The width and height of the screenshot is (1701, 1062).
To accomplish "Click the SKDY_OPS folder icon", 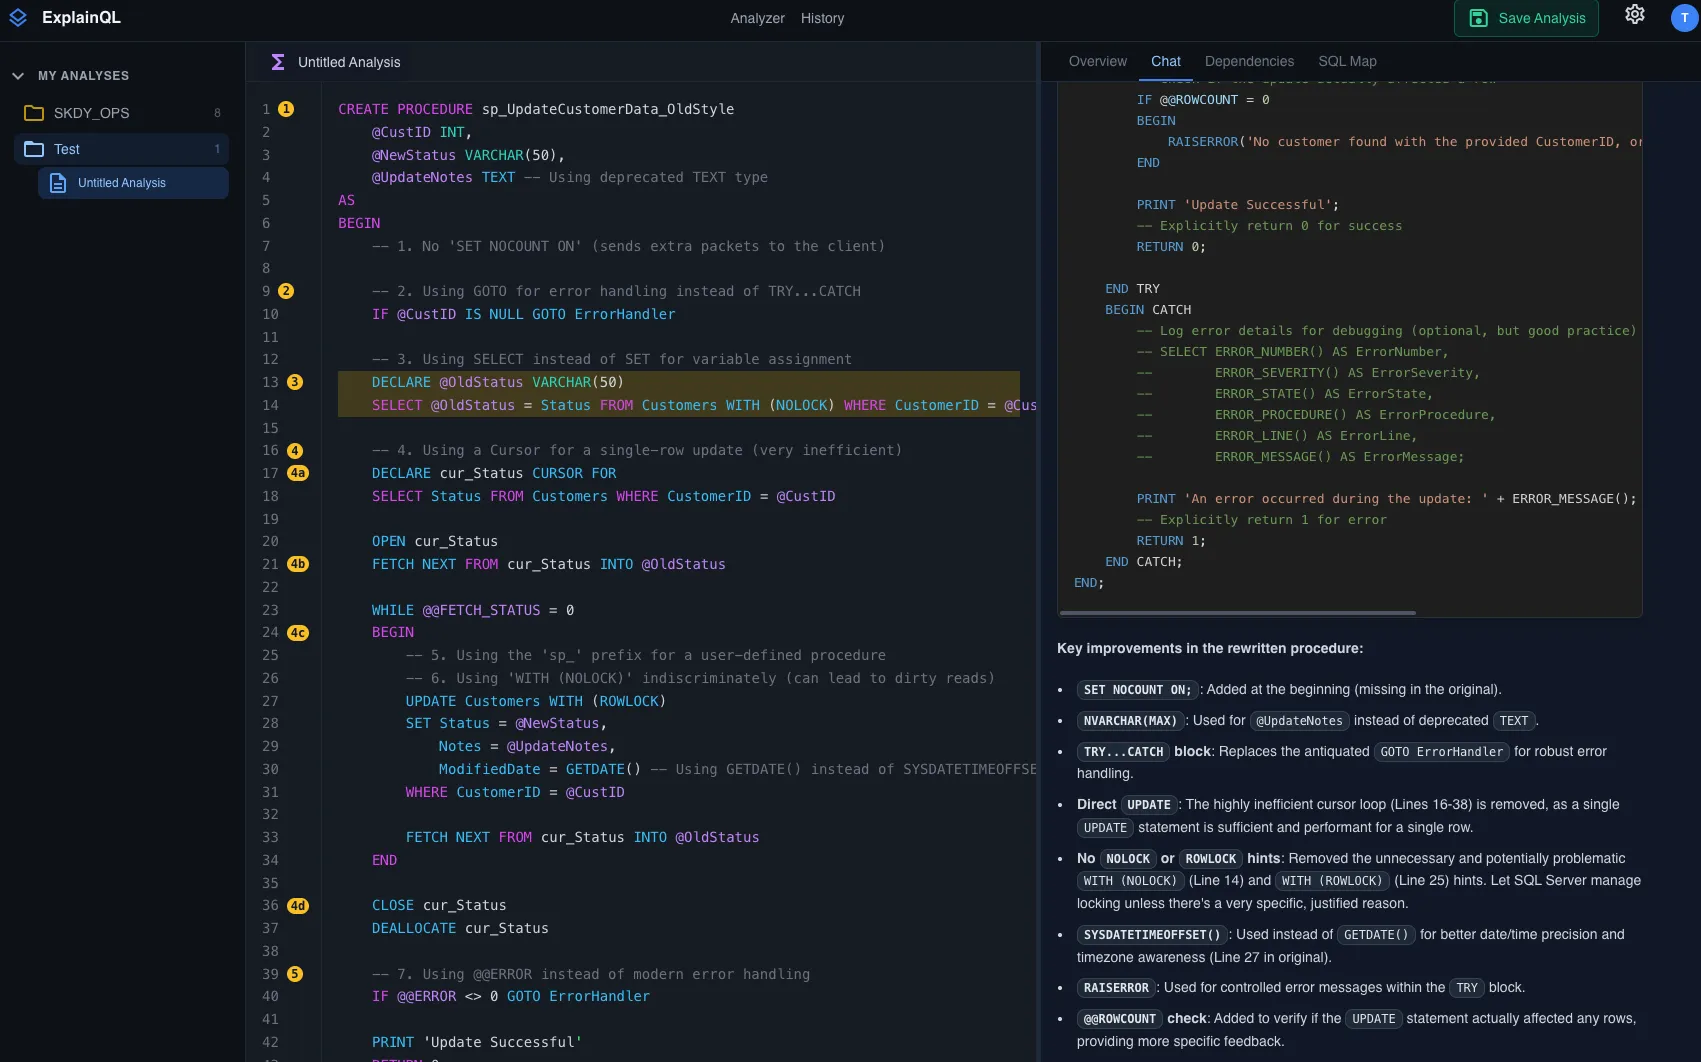I will (36, 112).
